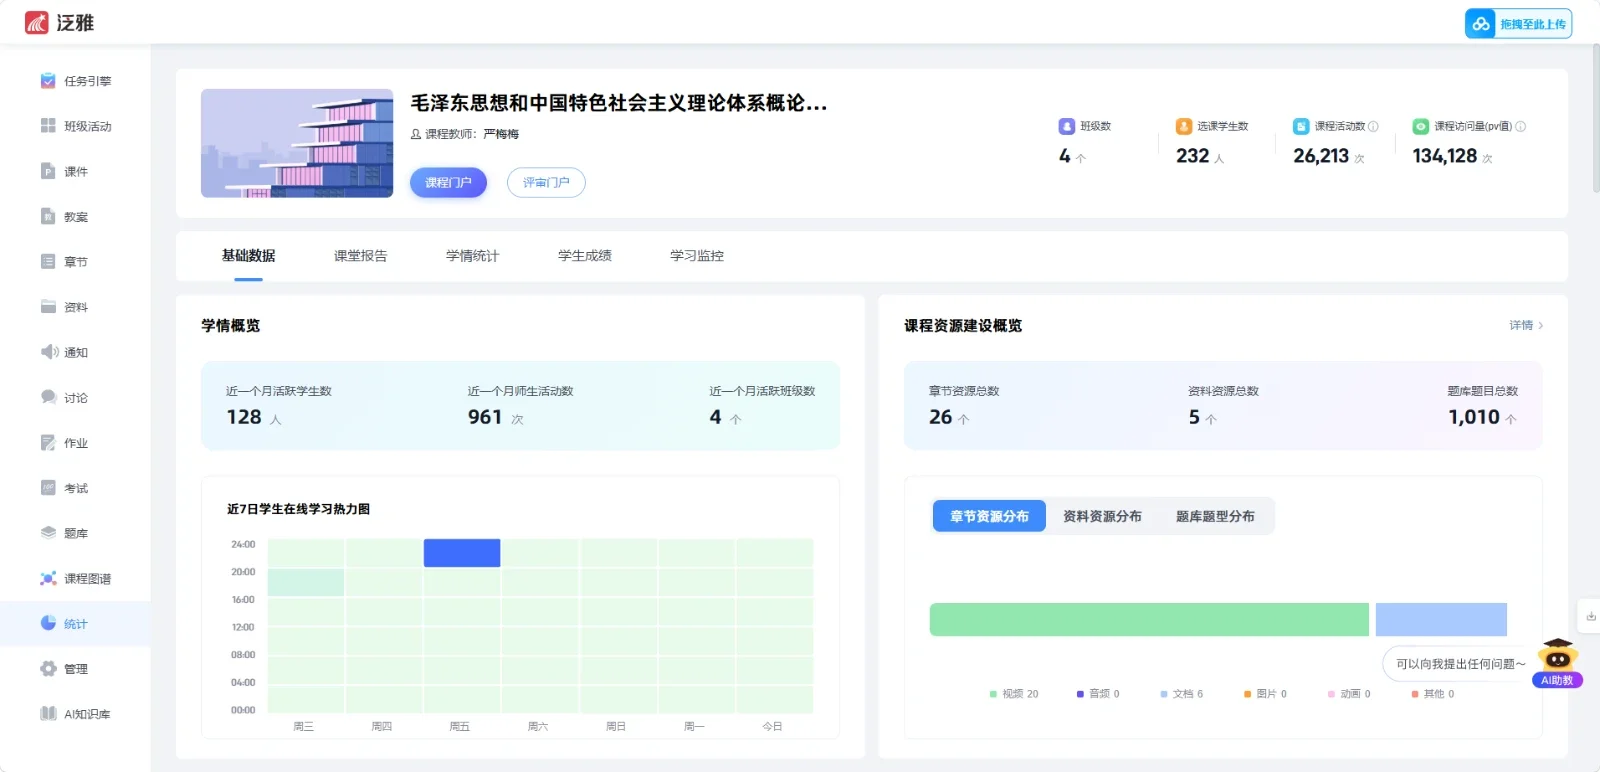The width and height of the screenshot is (1600, 772).
Task: Click the download icon at right edge
Action: coord(1590,616)
